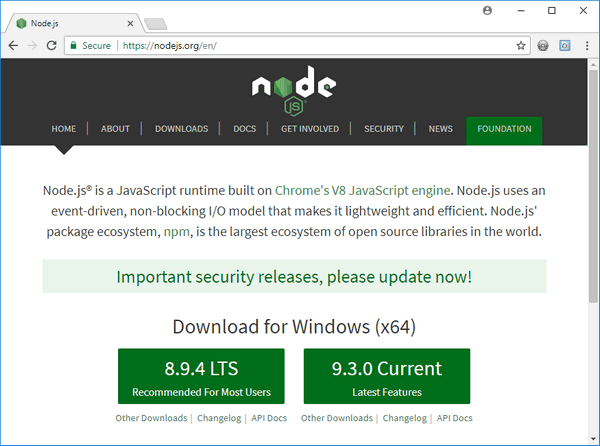Open the blue square extension icon
Screen dimensions: 600x446
point(565,46)
